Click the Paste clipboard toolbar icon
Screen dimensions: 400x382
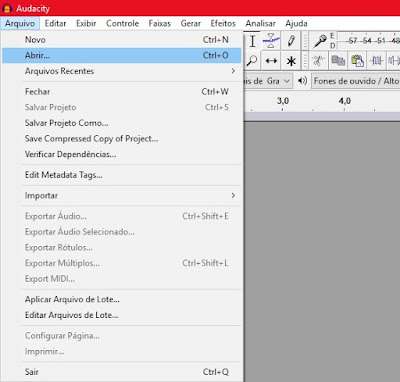[357, 61]
